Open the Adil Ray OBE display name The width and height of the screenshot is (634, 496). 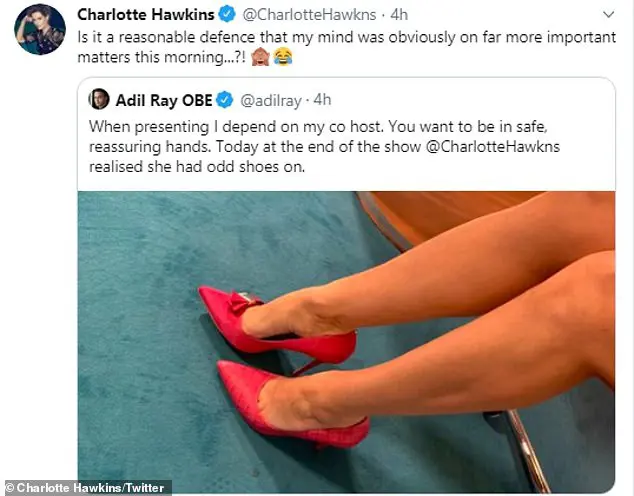[x=164, y=100]
